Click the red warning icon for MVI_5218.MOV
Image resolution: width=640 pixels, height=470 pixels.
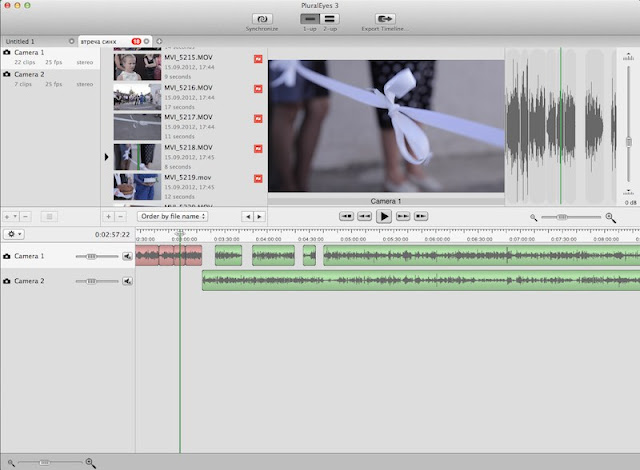[258, 149]
